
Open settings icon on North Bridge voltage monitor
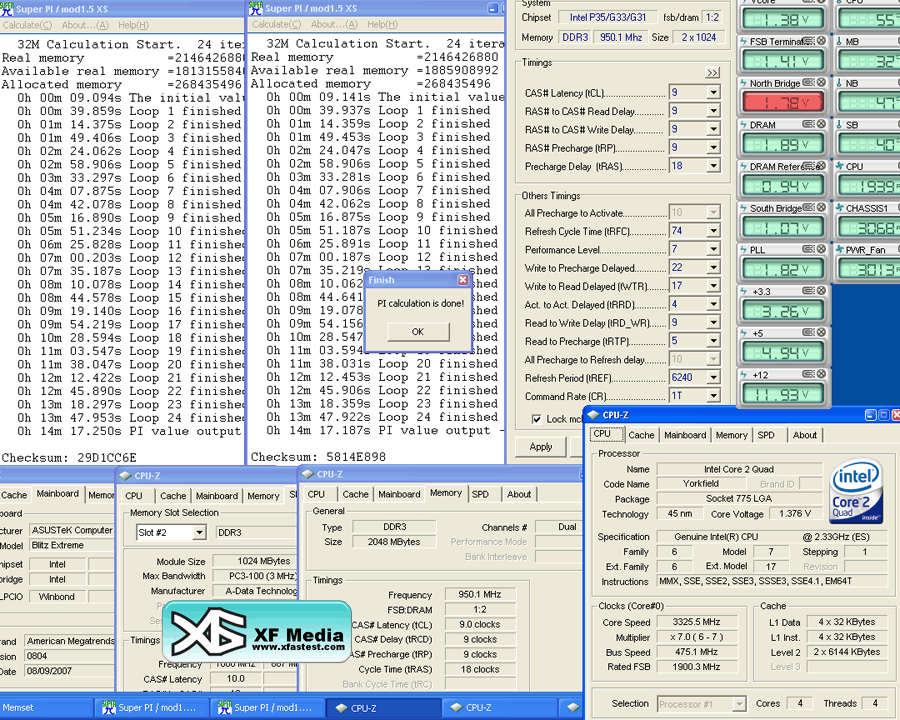pyautogui.click(x=808, y=83)
